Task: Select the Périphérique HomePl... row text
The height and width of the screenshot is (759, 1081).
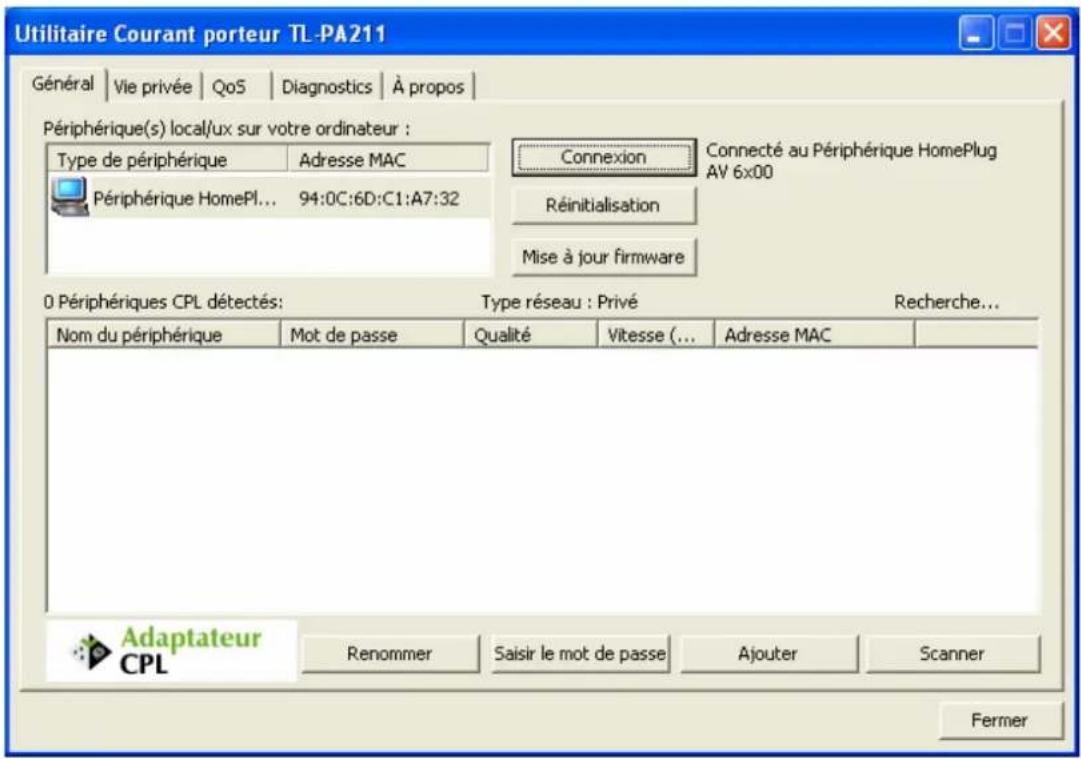Action: 185,199
